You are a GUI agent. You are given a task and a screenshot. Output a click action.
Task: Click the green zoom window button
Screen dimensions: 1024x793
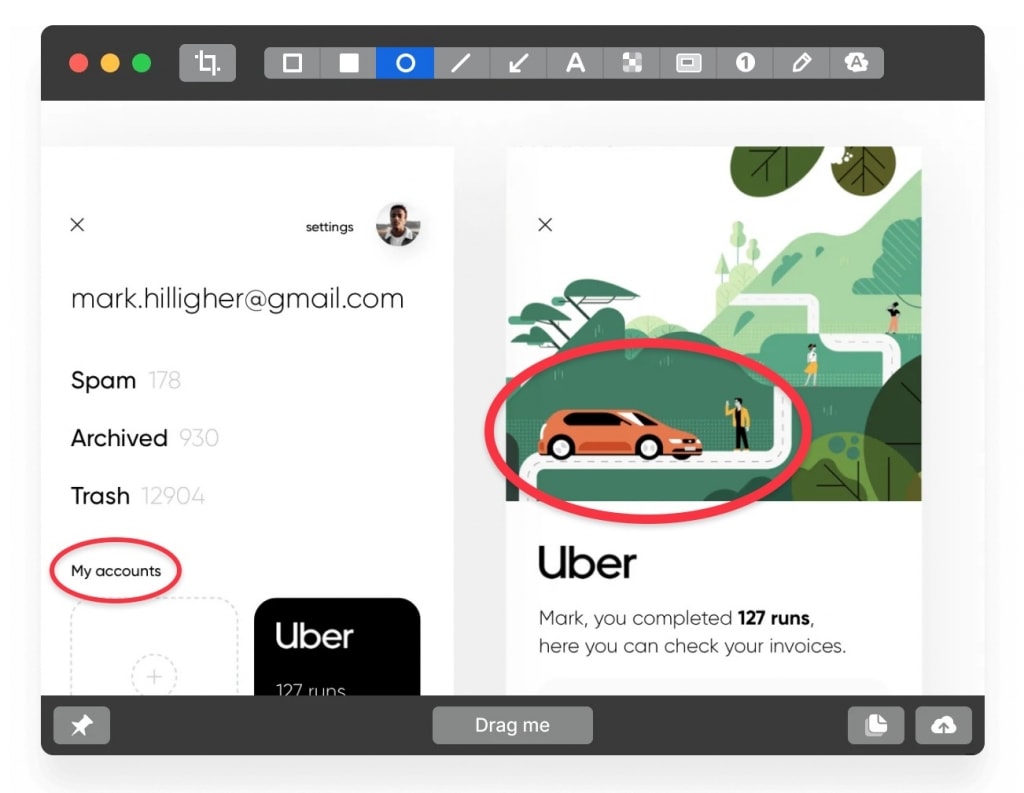click(142, 63)
